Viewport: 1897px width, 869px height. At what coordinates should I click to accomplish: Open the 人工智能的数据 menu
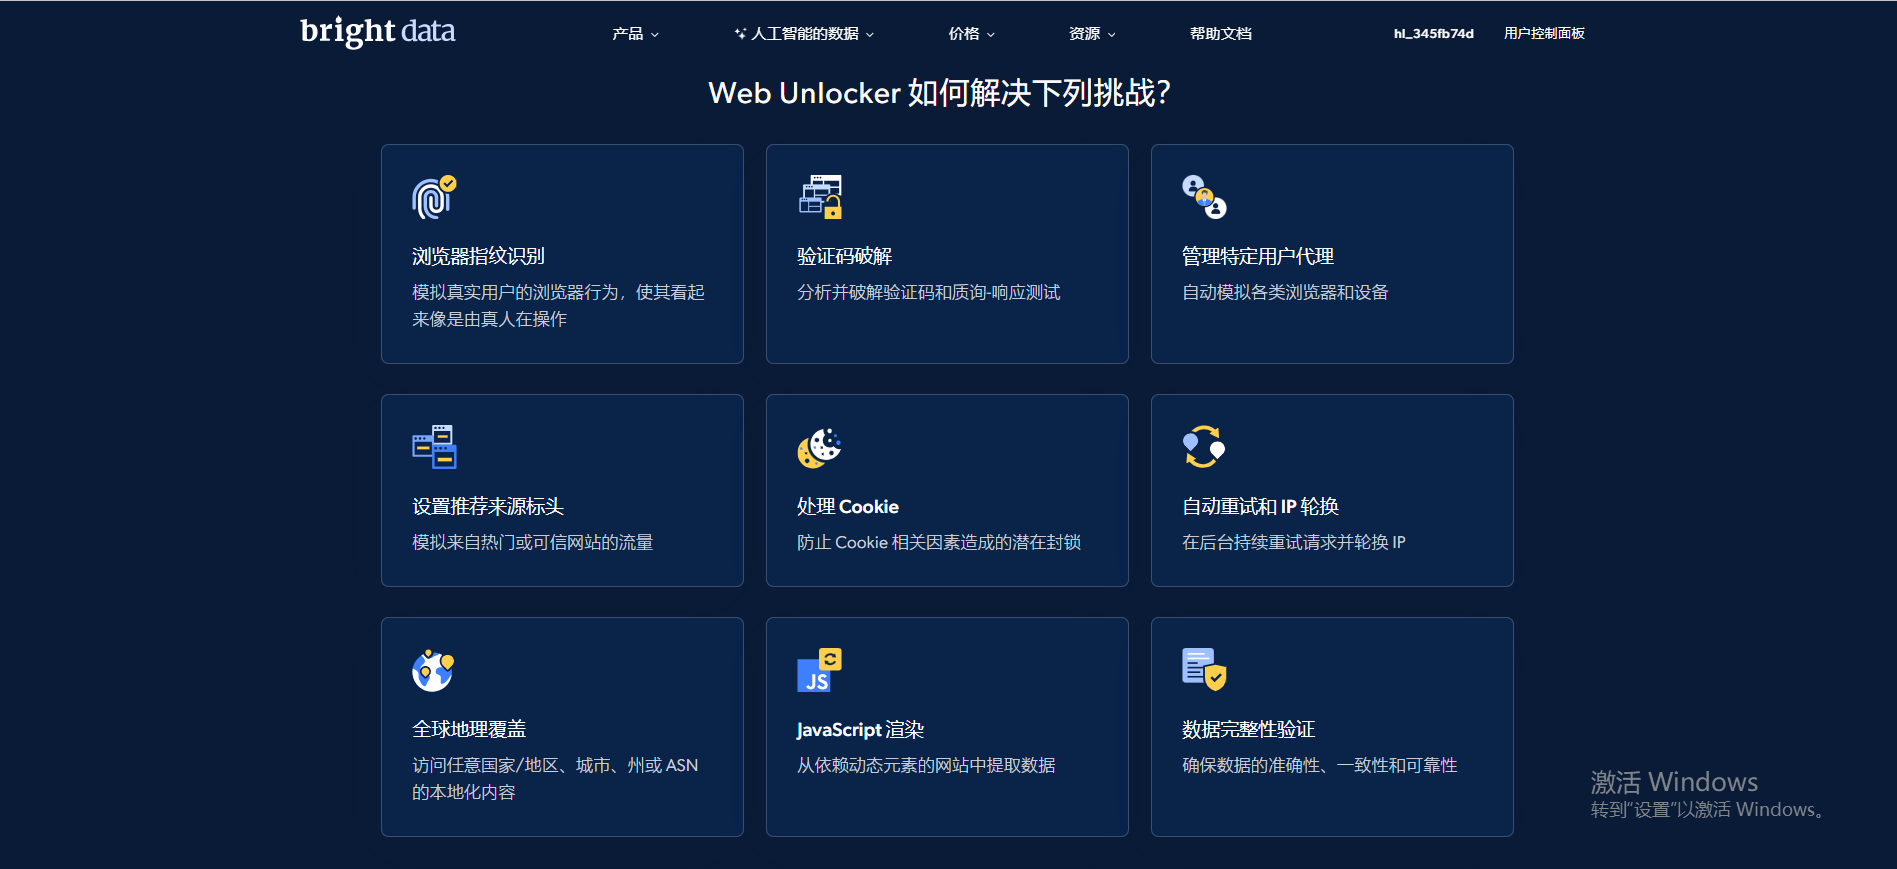(x=805, y=34)
